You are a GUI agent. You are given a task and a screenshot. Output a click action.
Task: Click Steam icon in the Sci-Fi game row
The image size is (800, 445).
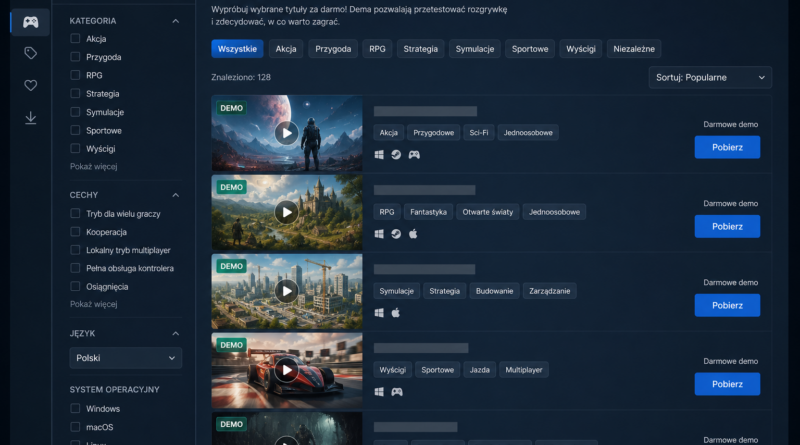396,155
